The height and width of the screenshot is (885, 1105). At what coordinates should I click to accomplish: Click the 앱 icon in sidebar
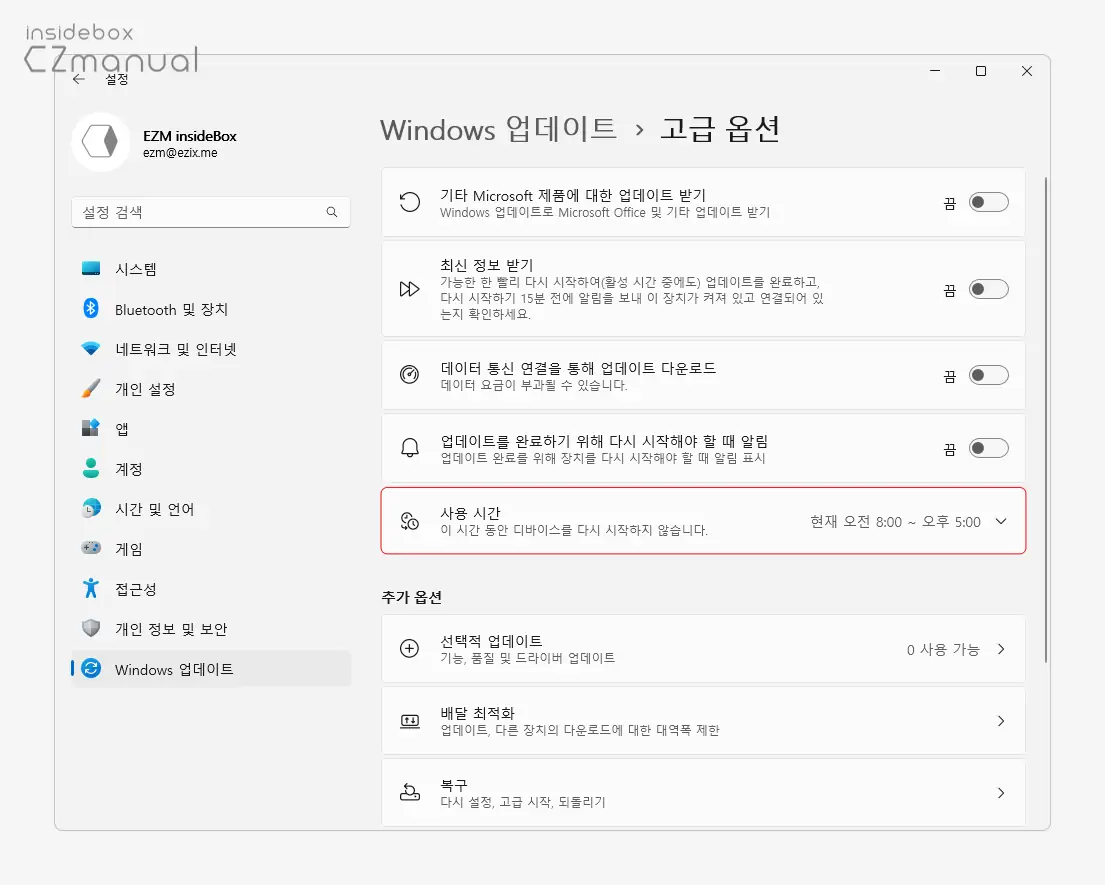[x=91, y=428]
